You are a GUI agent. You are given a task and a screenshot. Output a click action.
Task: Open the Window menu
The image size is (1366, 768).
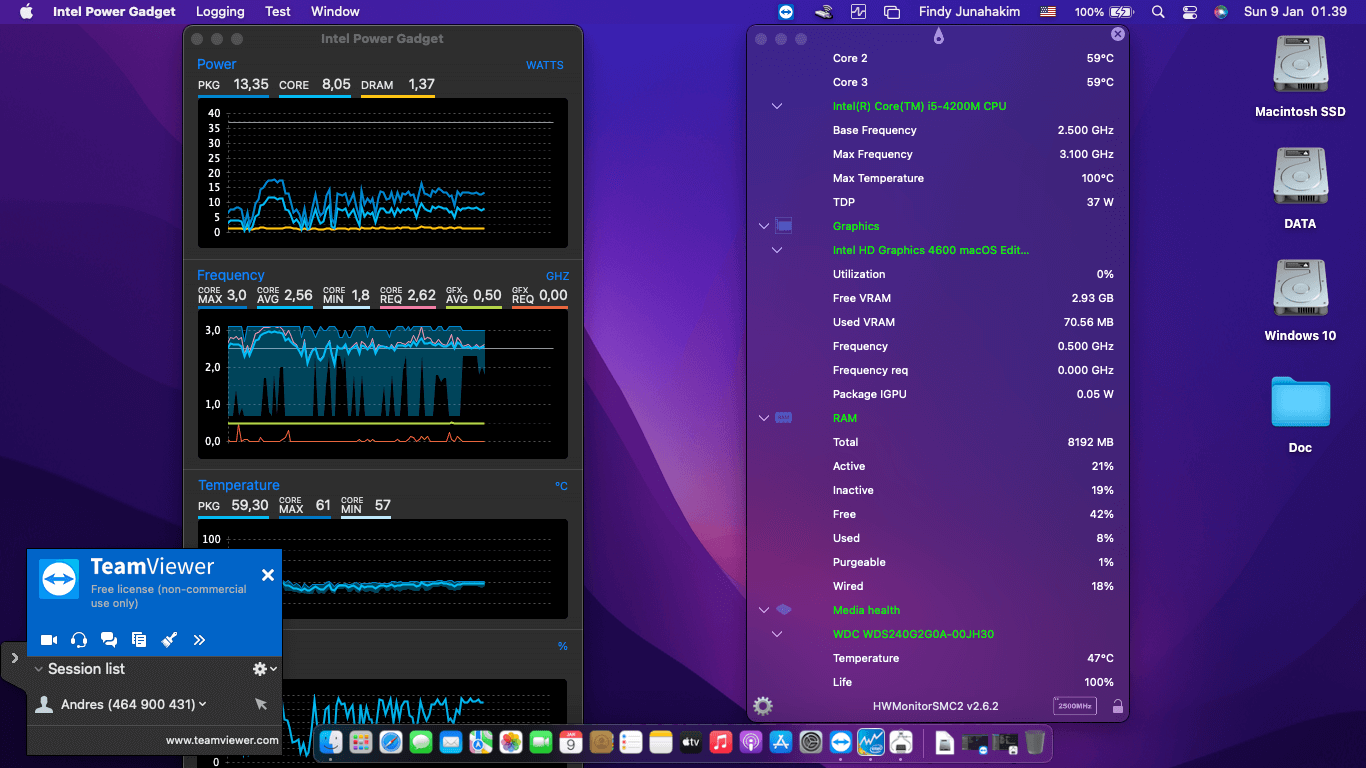coord(335,12)
